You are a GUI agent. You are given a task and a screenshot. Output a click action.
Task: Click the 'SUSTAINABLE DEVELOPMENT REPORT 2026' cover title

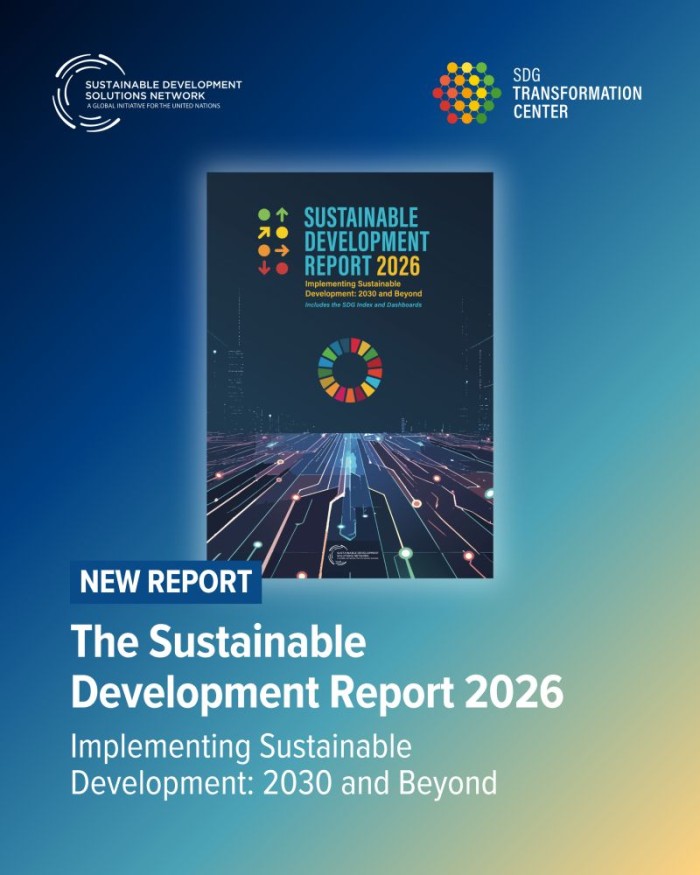(x=366, y=242)
